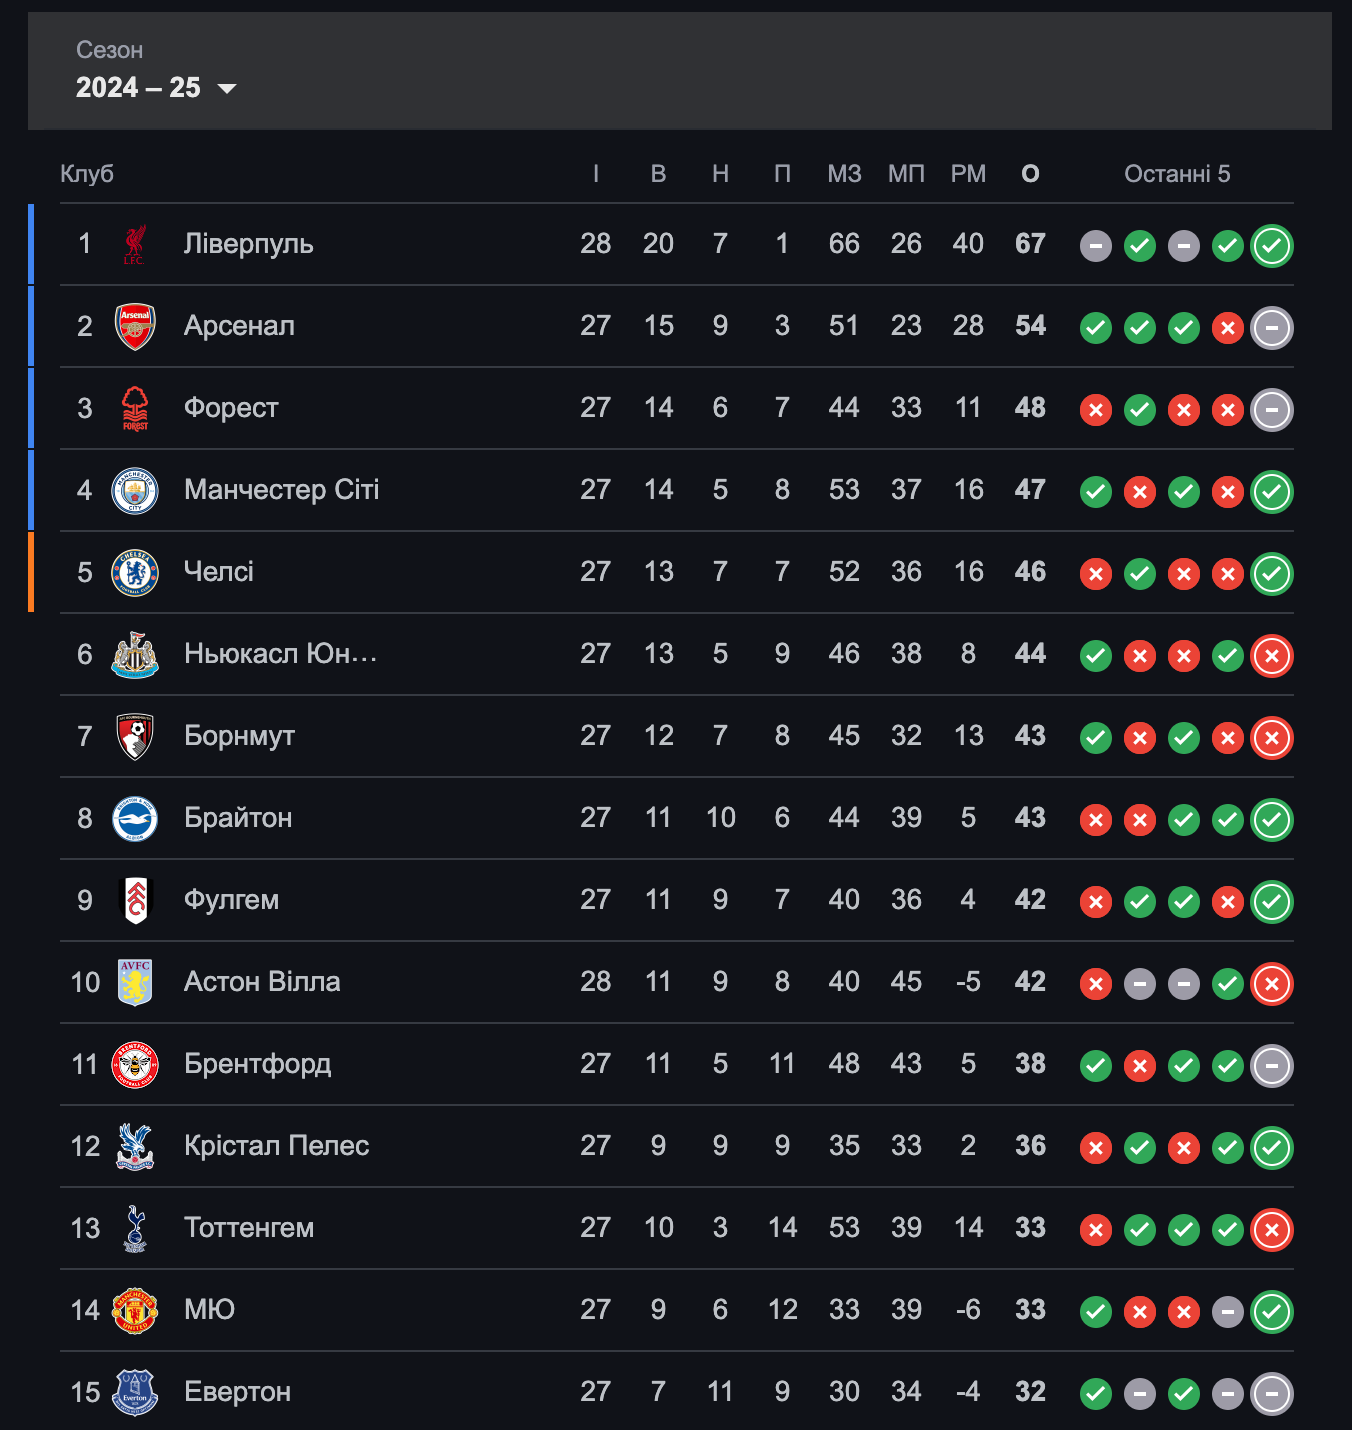Select the Chelsea crest icon
Screen dimensions: 1352x1430
point(135,572)
